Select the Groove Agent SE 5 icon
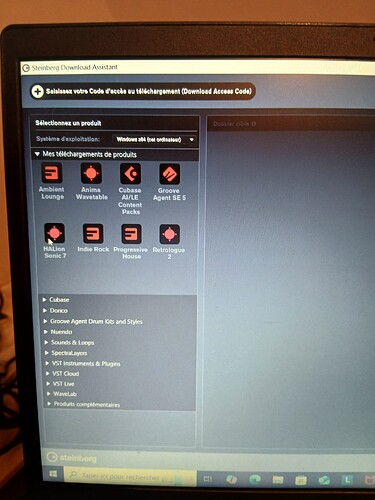Screen dimensions: 375x500 [170, 174]
